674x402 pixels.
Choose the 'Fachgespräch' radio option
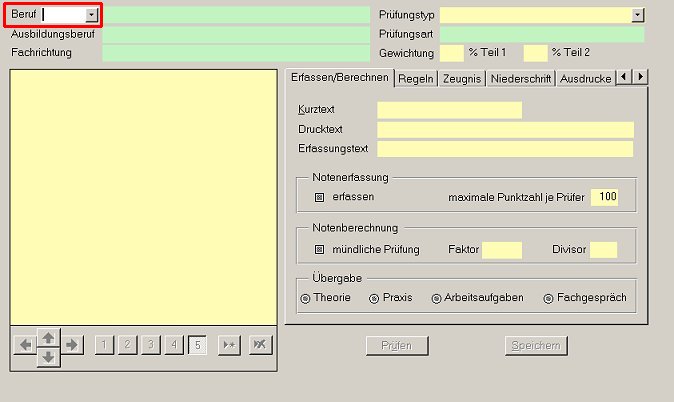(548, 298)
